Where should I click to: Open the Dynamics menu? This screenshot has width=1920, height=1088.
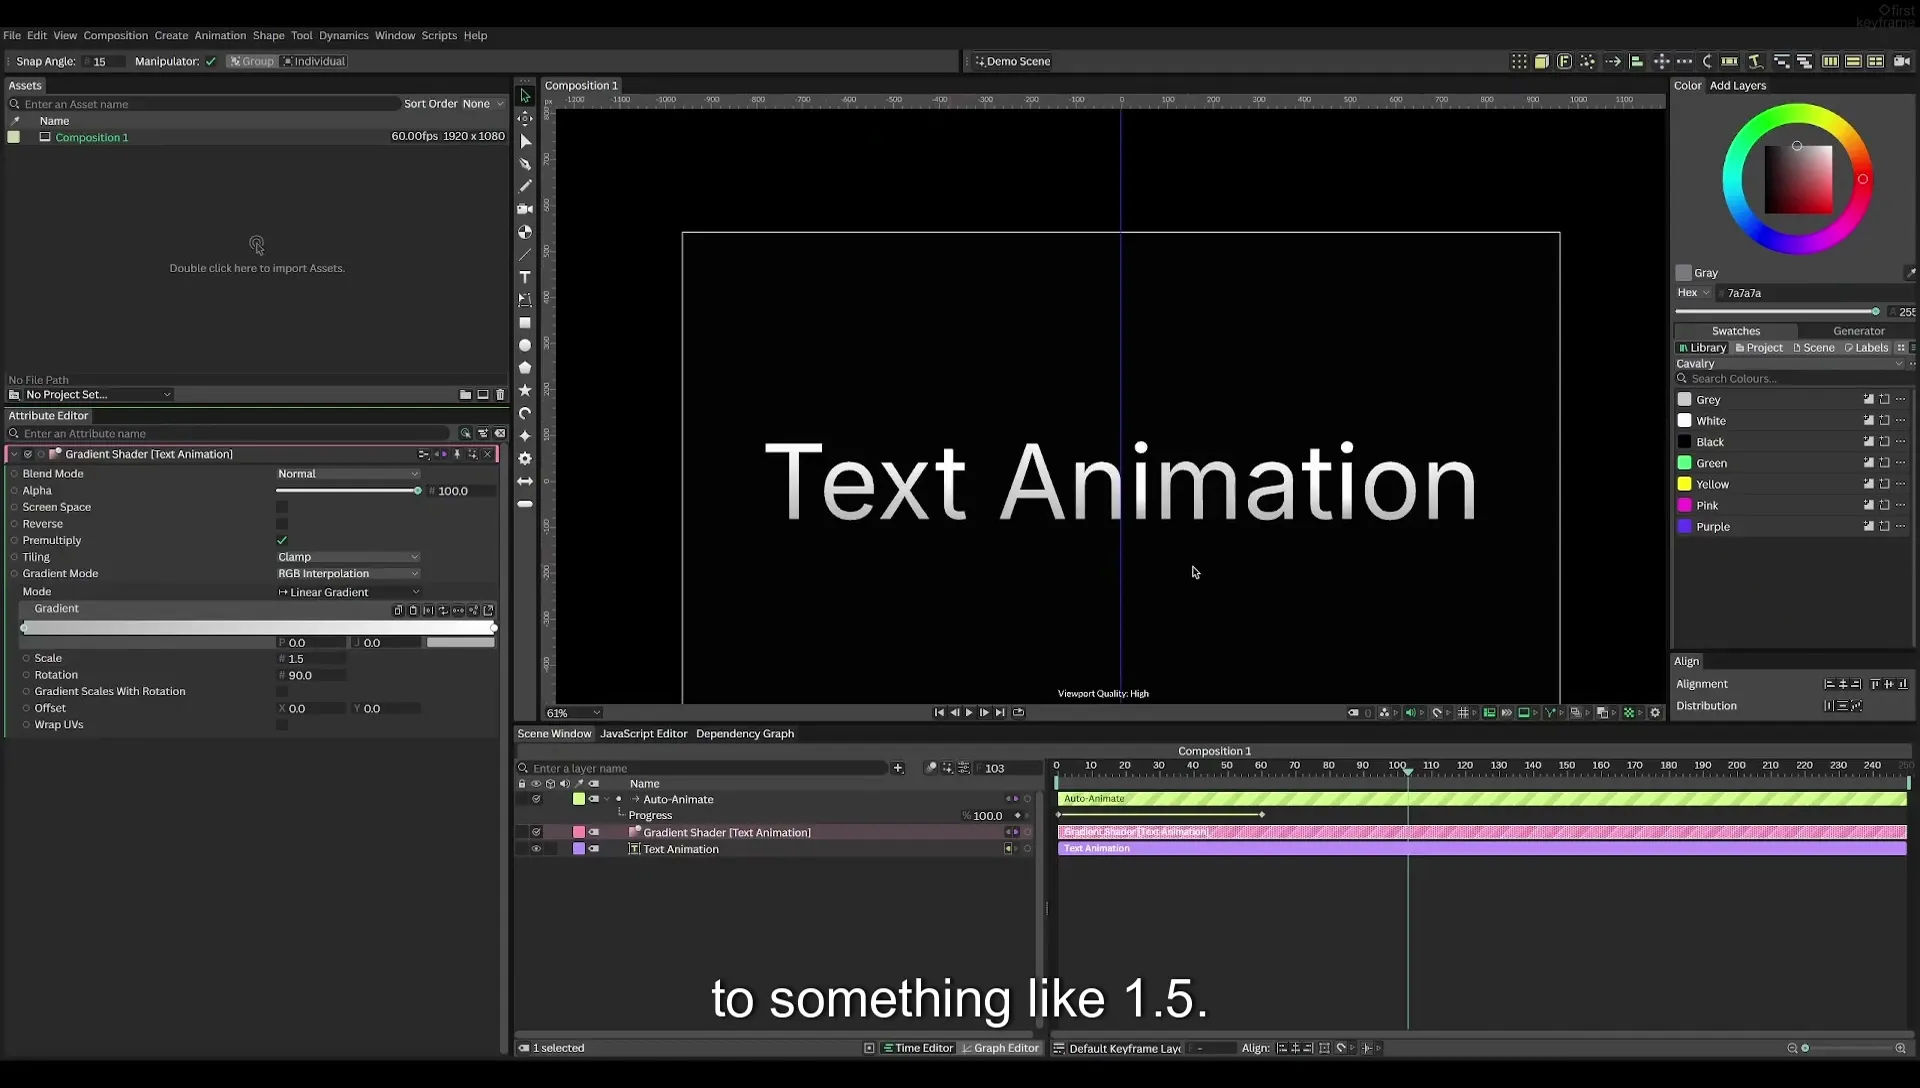point(343,35)
